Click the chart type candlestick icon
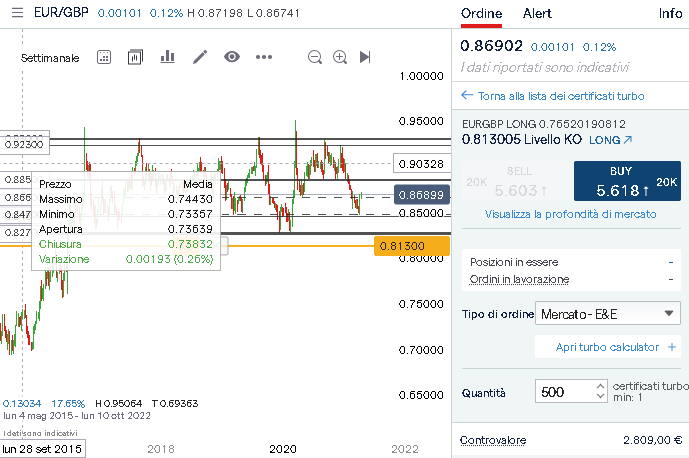 coord(135,57)
